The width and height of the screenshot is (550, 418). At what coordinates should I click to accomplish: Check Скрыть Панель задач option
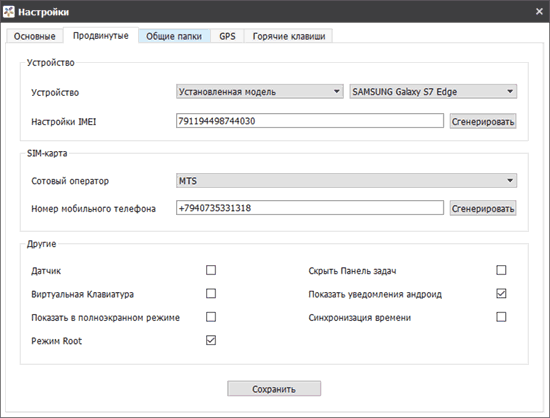(501, 270)
